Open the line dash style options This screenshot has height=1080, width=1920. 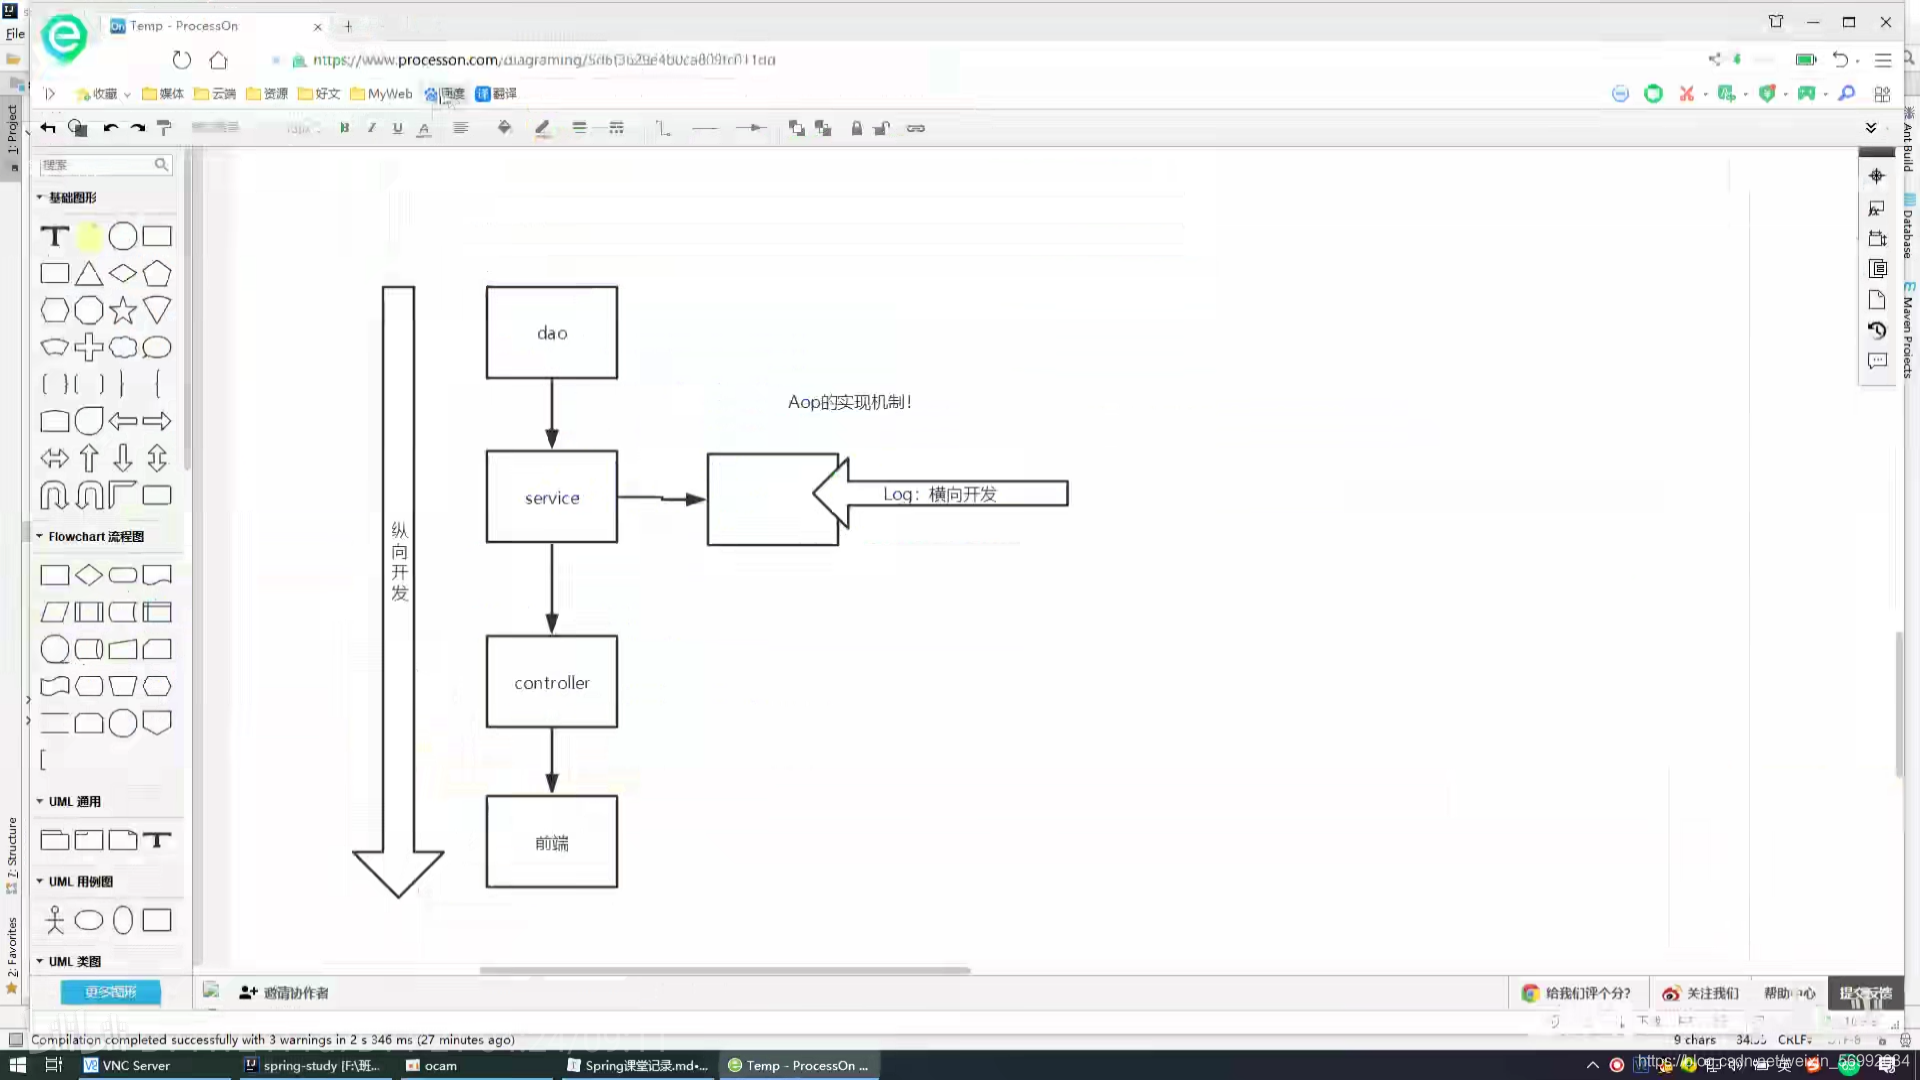[x=616, y=128]
